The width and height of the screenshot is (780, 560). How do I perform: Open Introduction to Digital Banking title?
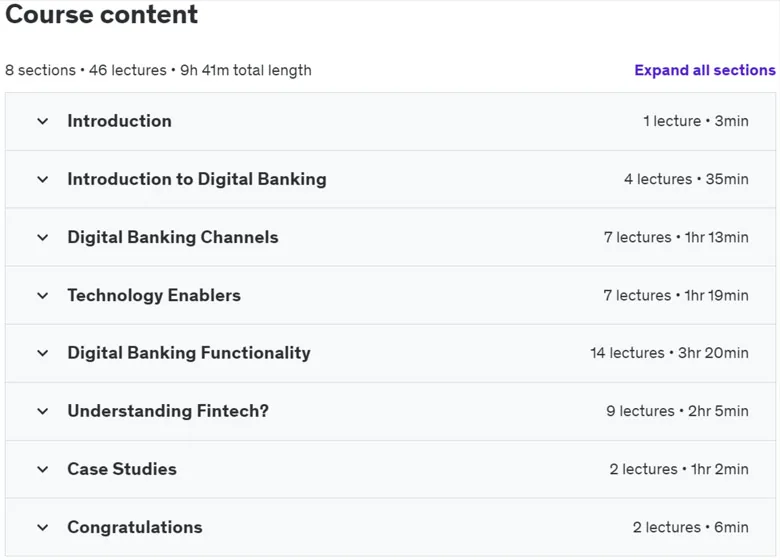[197, 179]
